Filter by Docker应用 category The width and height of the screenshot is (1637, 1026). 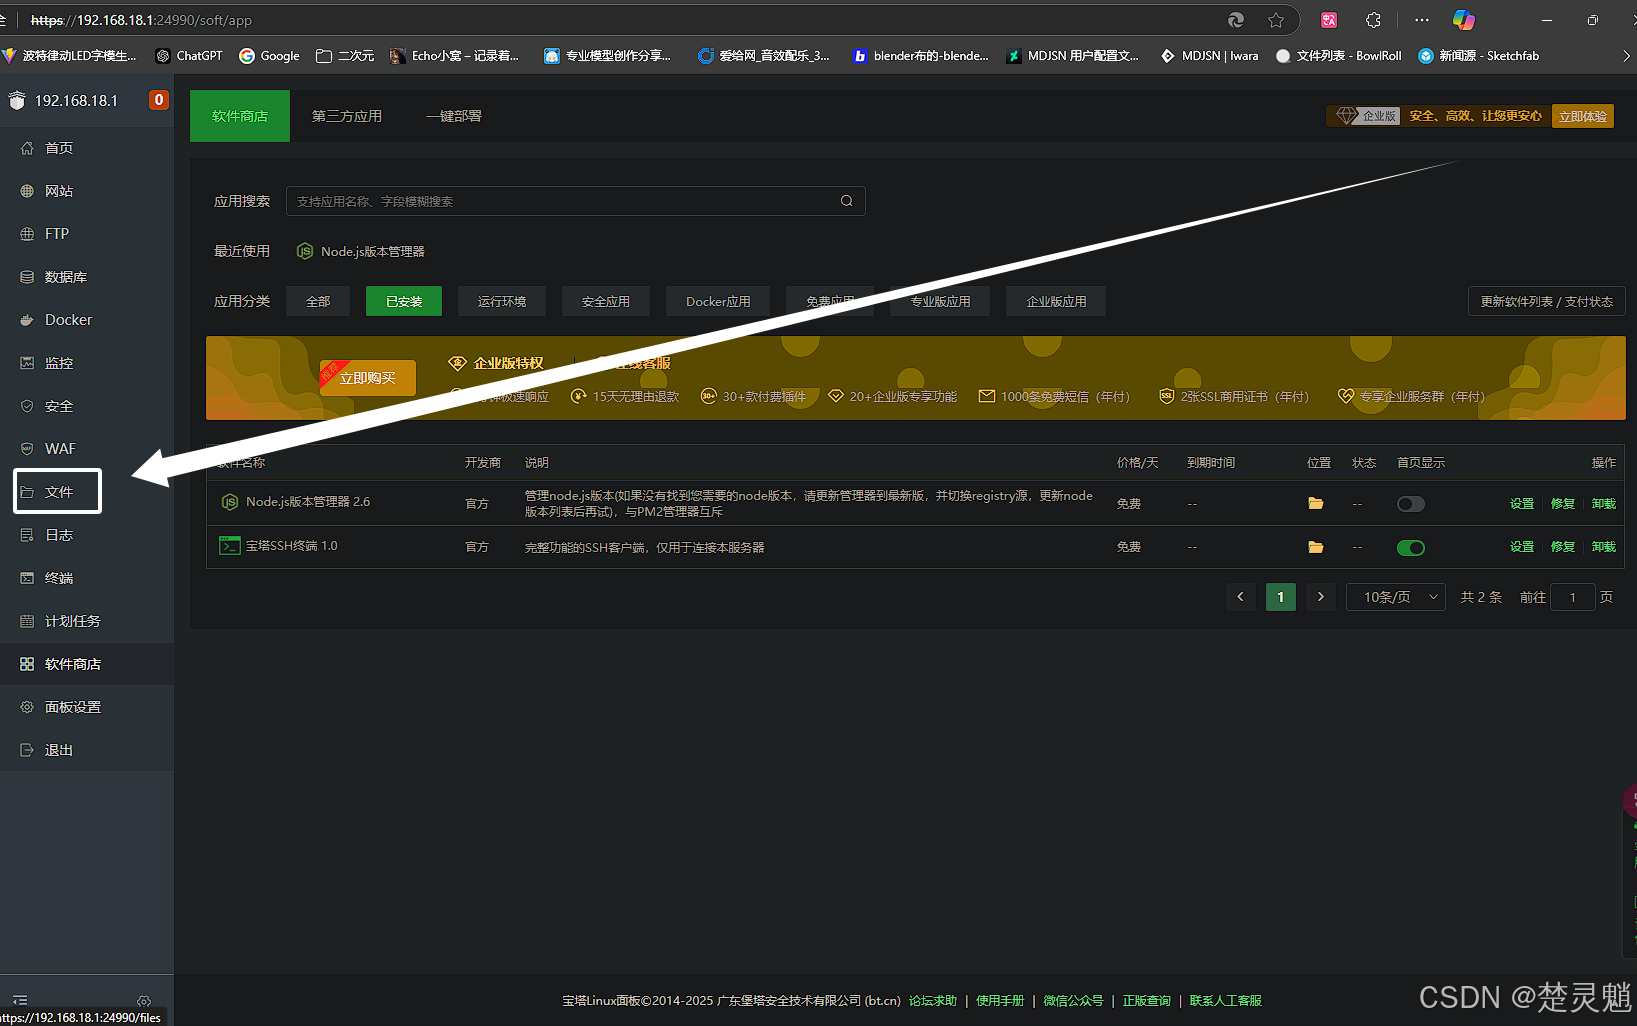pos(718,301)
